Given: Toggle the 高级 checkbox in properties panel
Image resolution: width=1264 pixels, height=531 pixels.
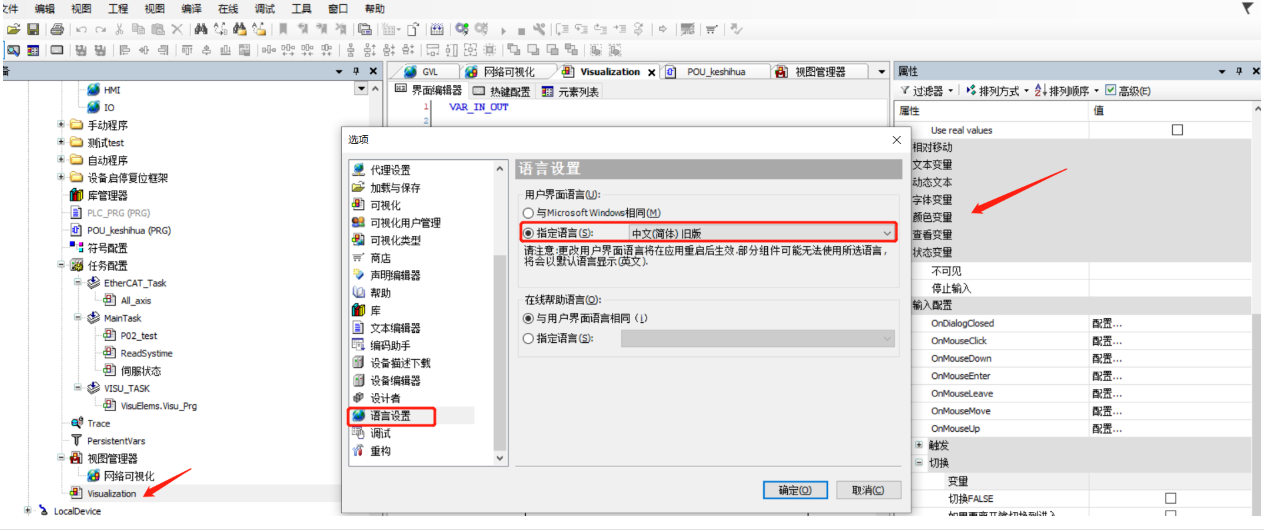Looking at the screenshot, I should tap(1111, 91).
